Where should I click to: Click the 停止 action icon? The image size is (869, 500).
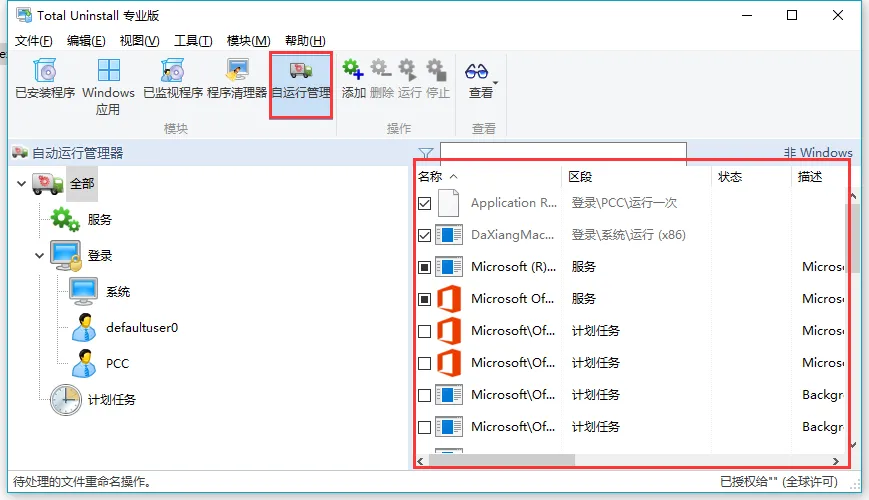click(x=437, y=69)
